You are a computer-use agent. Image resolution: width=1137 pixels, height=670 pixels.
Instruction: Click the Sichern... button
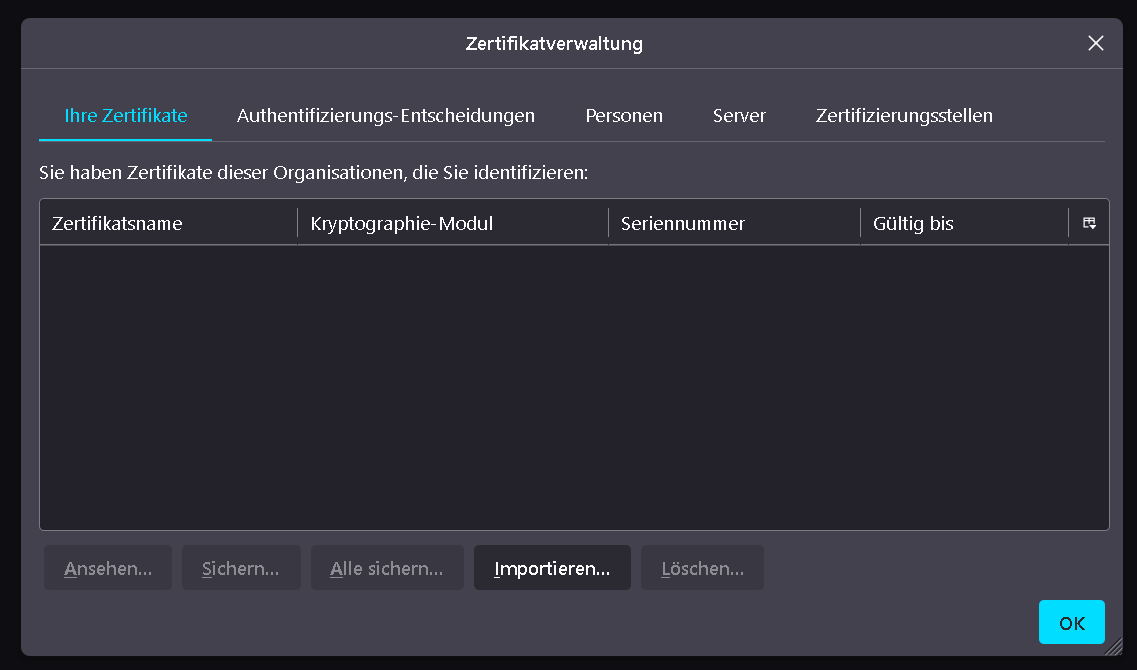pyautogui.click(x=241, y=568)
